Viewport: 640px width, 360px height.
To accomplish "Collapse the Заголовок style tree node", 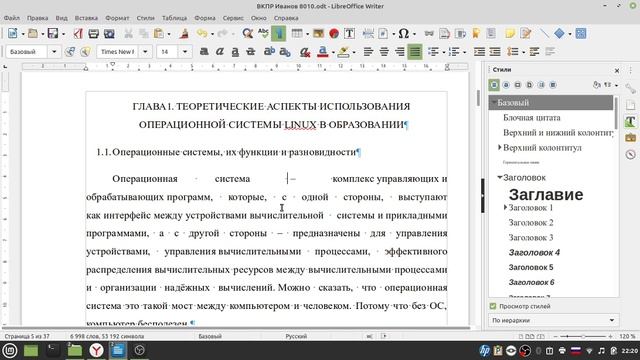I will (x=500, y=177).
